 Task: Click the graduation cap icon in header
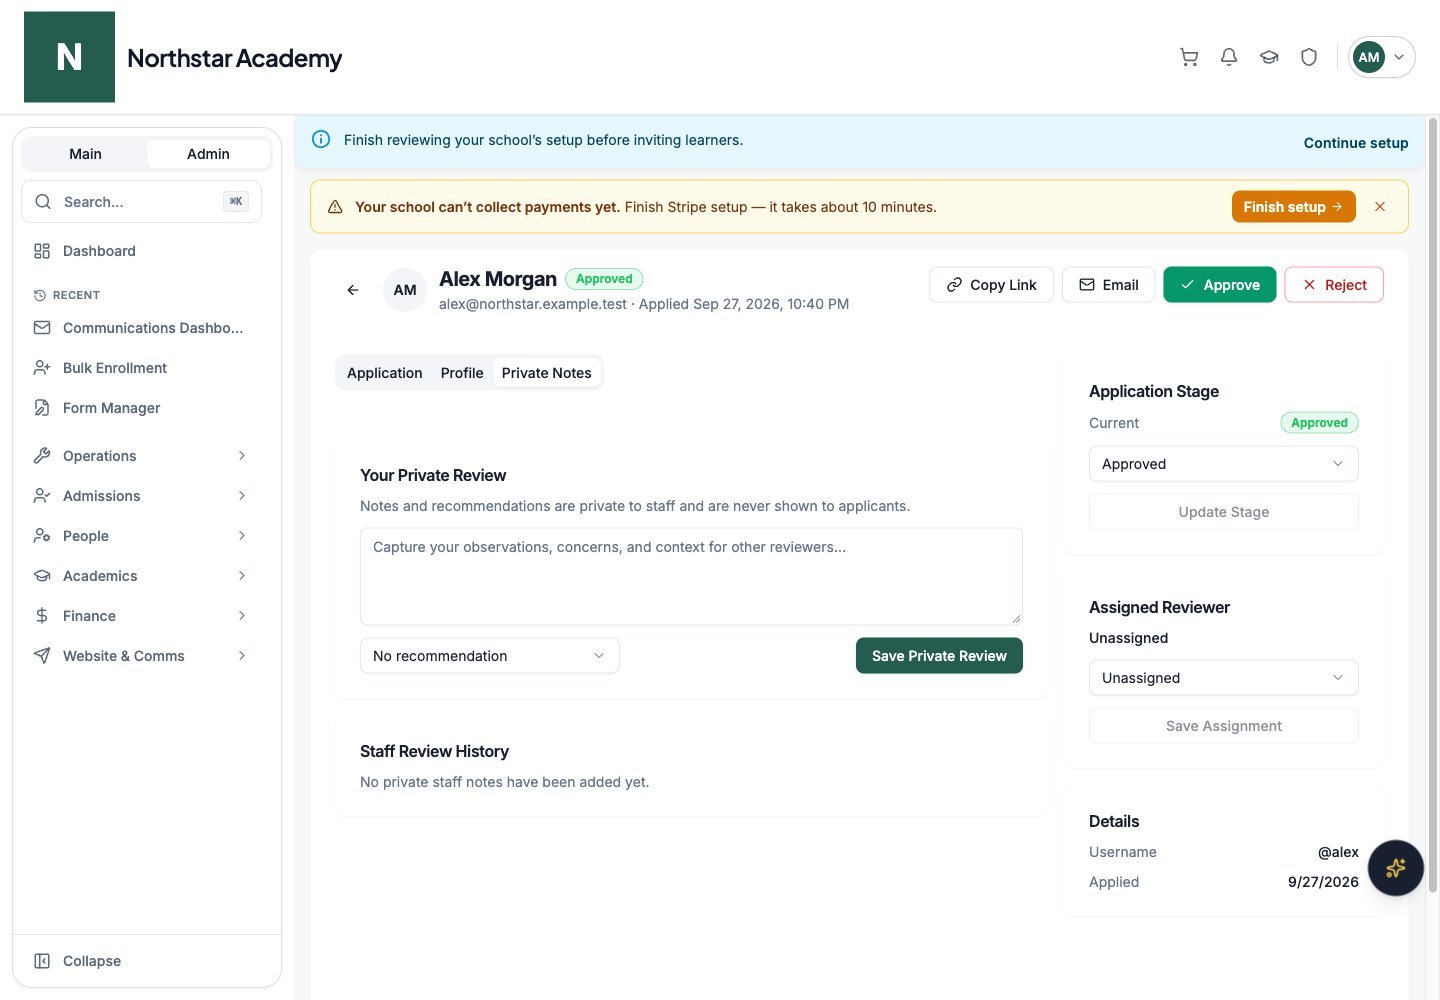click(x=1269, y=57)
